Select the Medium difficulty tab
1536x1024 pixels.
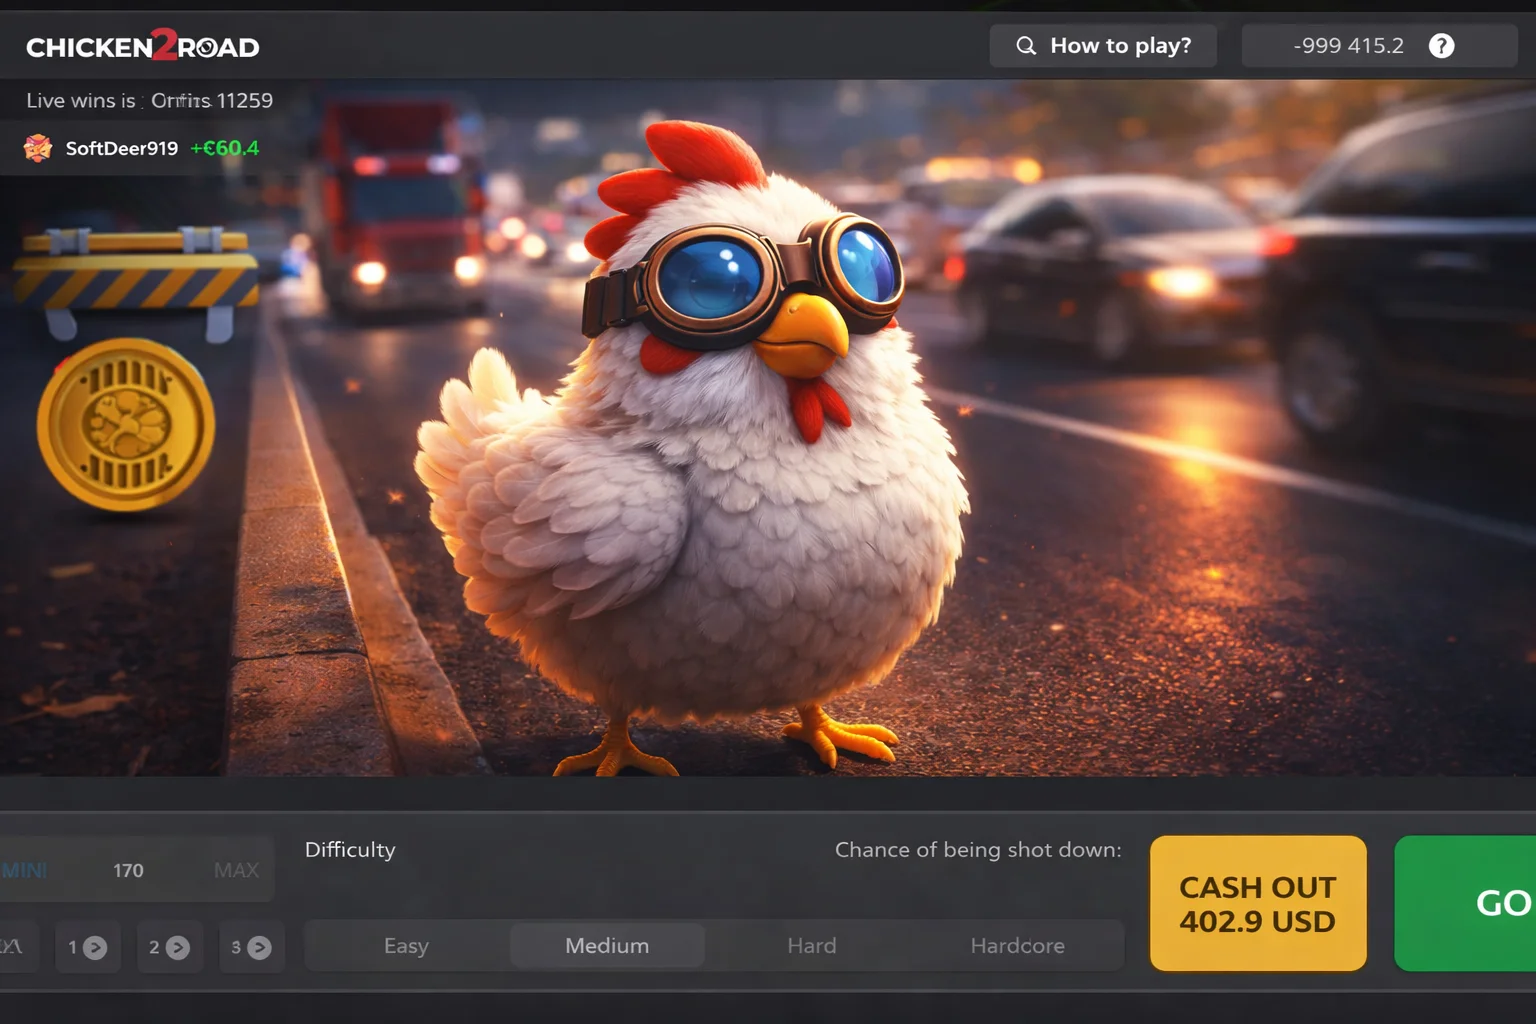pyautogui.click(x=607, y=945)
